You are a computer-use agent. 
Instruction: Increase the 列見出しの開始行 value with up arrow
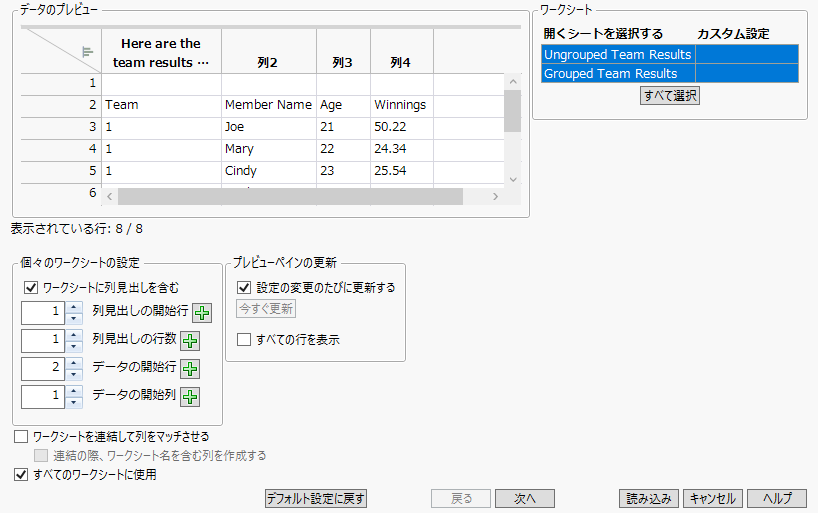(74, 307)
